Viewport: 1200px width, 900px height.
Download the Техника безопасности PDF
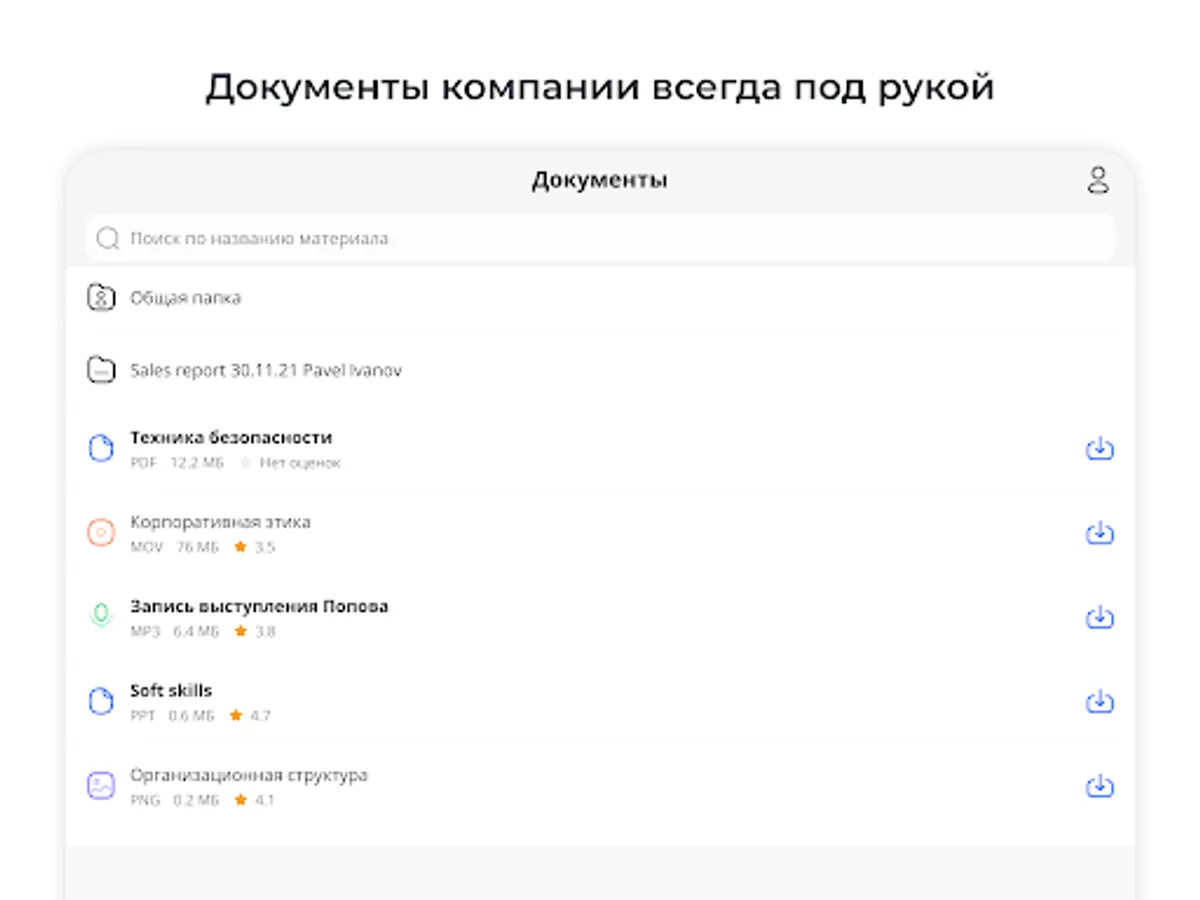1099,448
